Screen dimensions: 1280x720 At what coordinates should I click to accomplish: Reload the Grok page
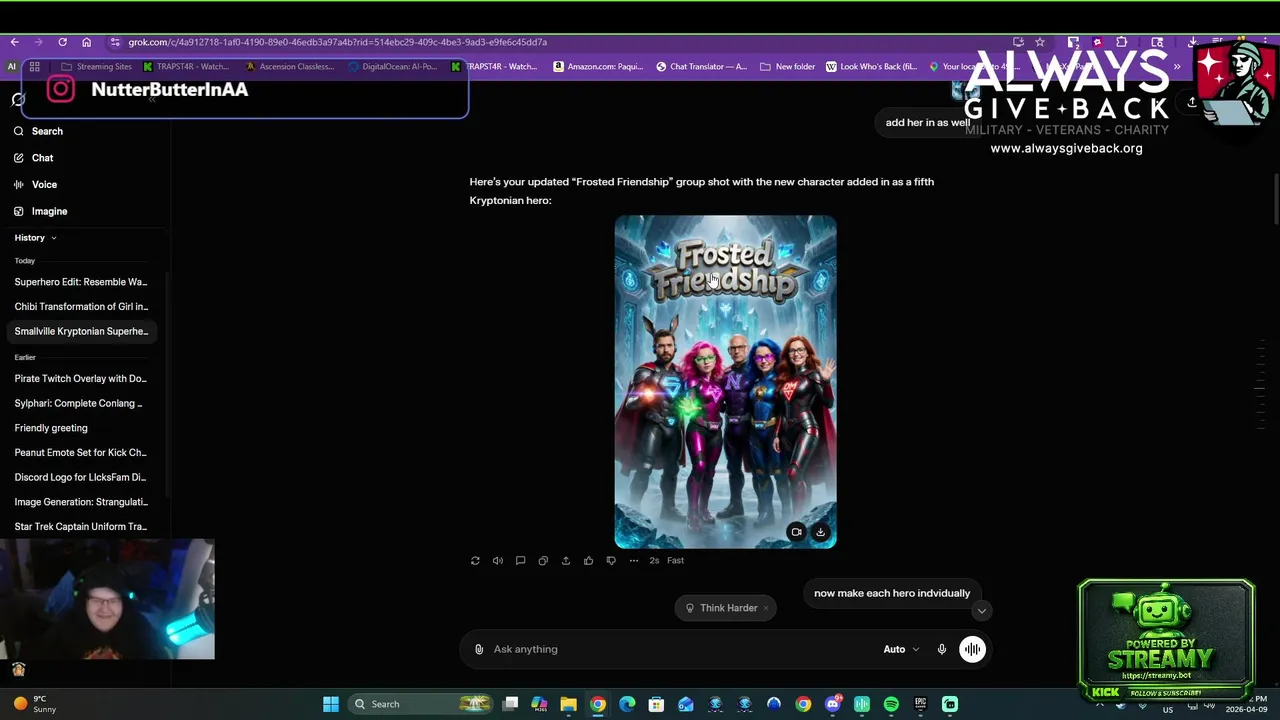tap(62, 42)
